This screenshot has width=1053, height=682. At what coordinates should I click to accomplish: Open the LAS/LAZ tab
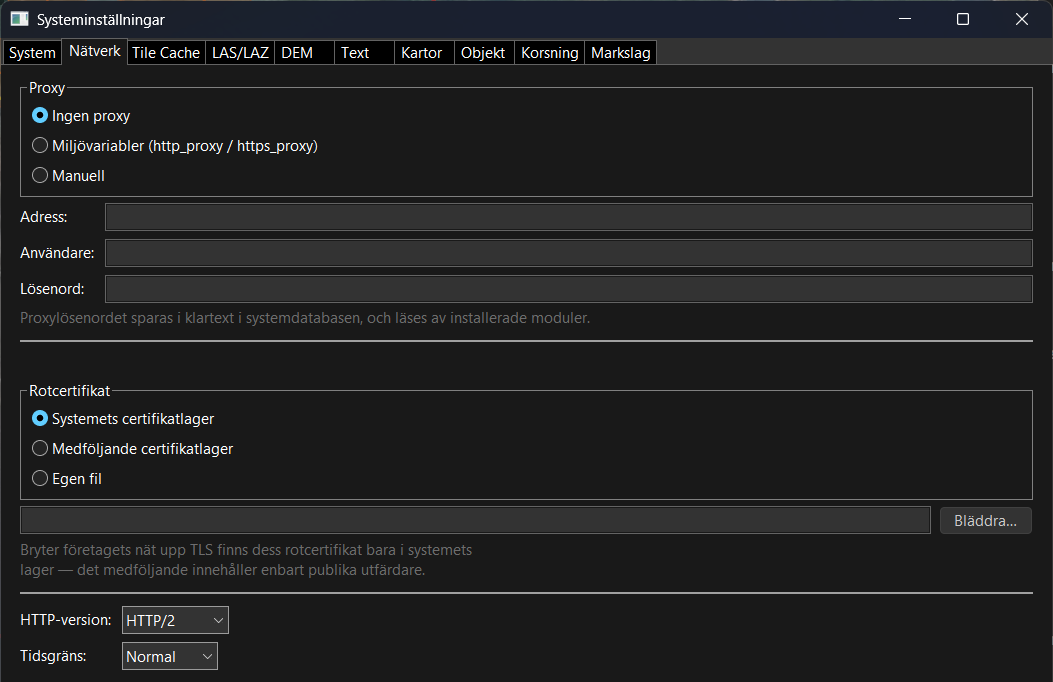coord(240,53)
